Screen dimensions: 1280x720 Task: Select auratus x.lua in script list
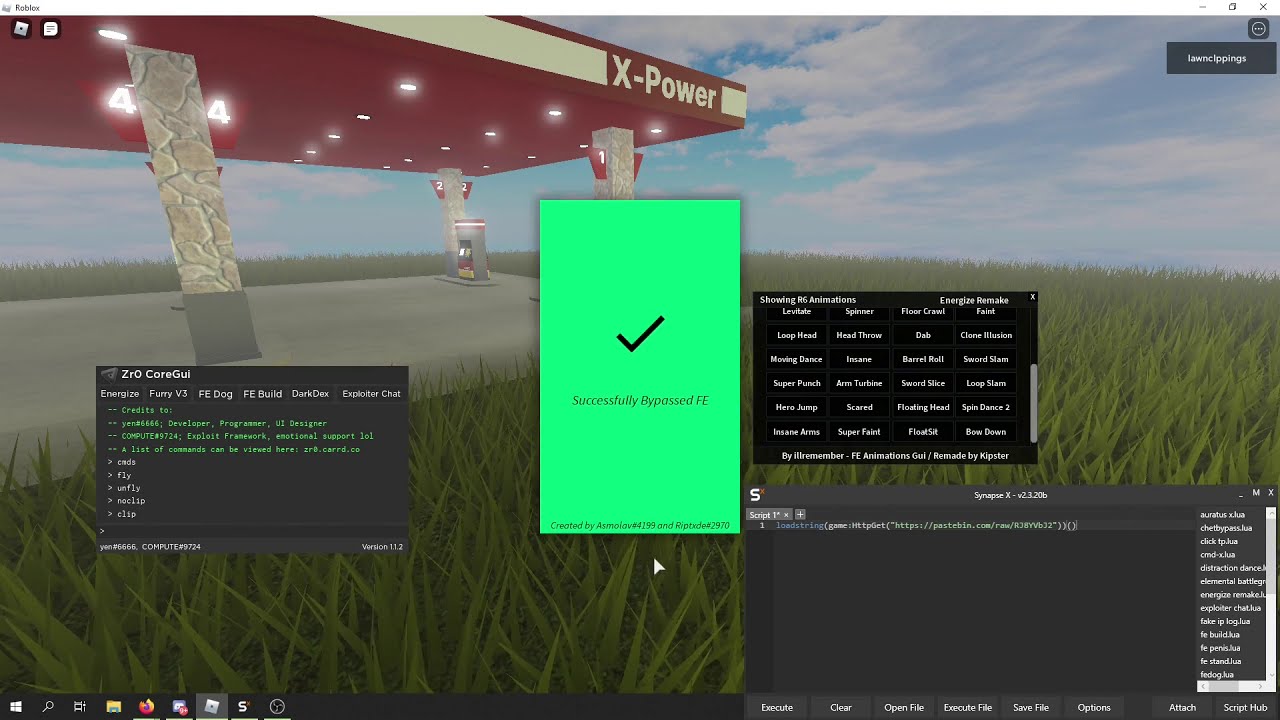1222,515
